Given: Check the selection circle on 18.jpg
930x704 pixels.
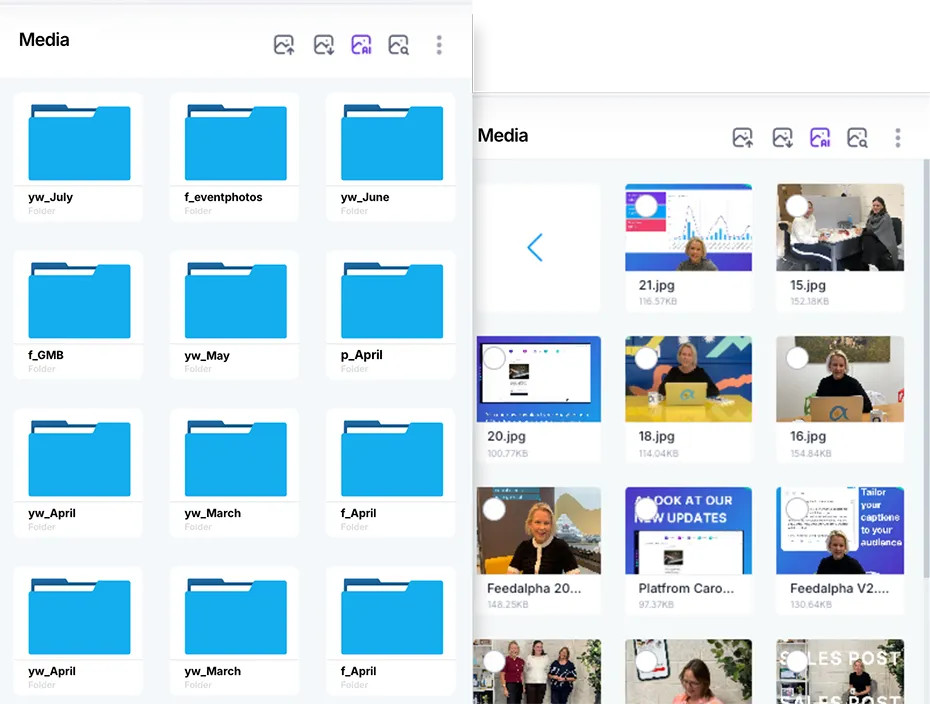Looking at the screenshot, I should coord(646,358).
